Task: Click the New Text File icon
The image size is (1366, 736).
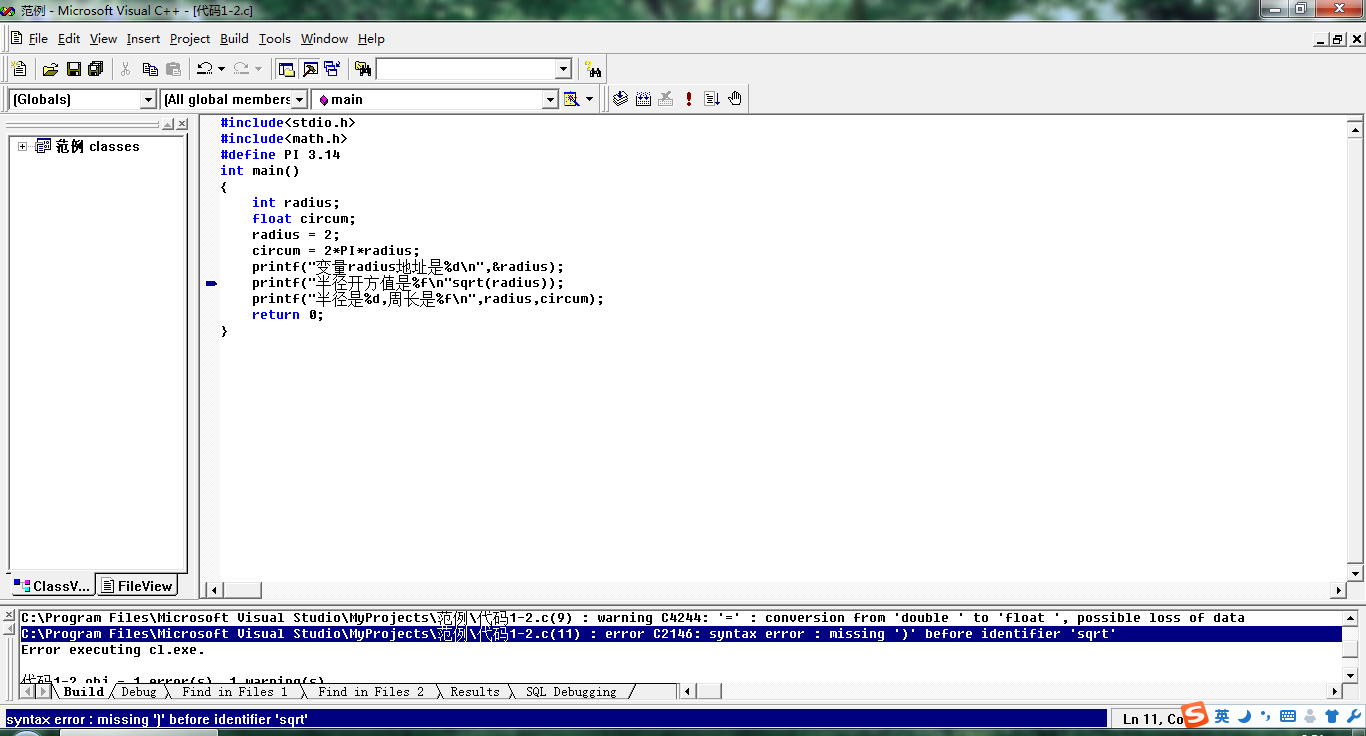Action: 19,69
